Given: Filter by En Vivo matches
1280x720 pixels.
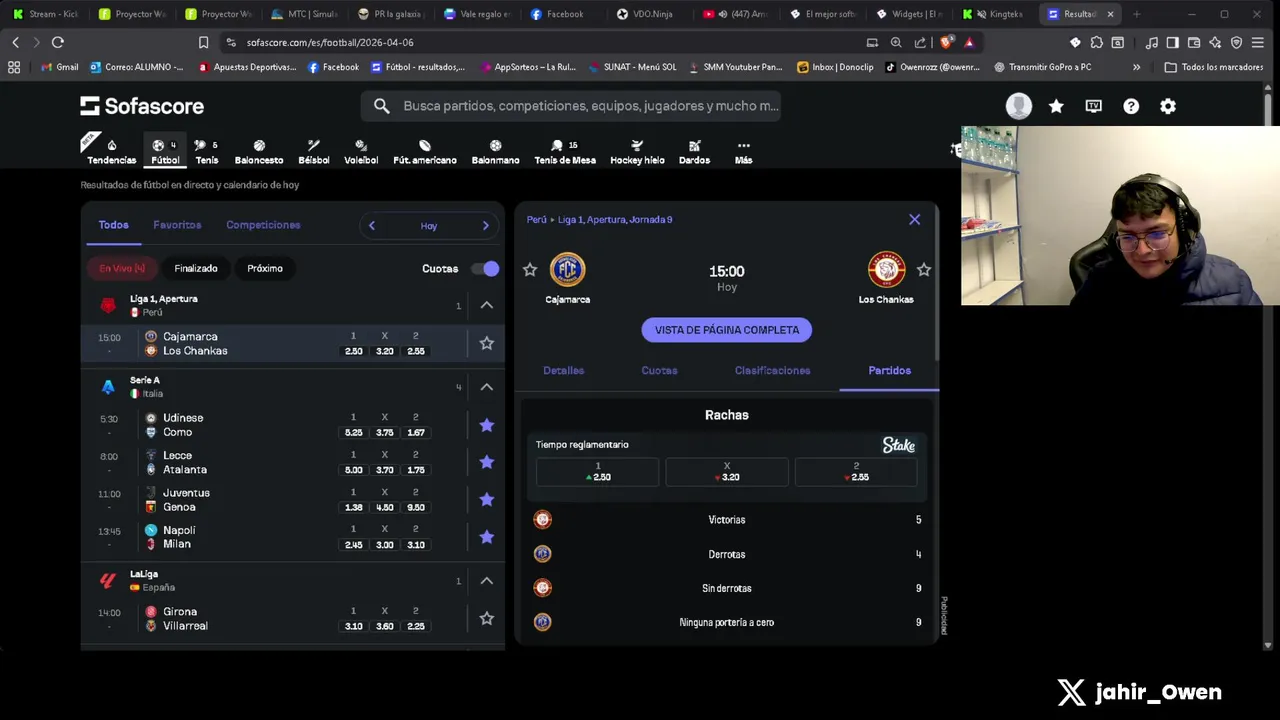Looking at the screenshot, I should (x=122, y=268).
